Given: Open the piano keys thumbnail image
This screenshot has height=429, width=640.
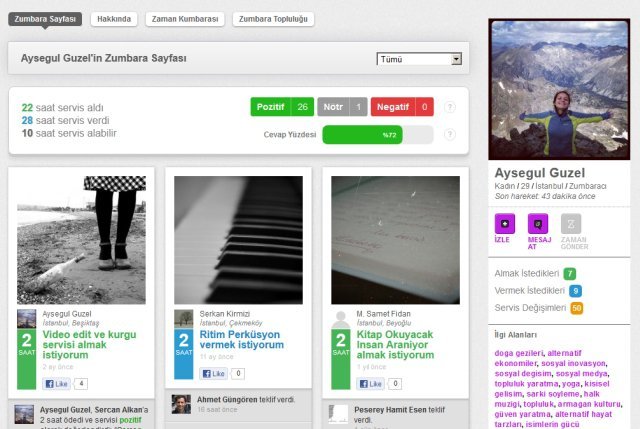Looking at the screenshot, I should 238,240.
